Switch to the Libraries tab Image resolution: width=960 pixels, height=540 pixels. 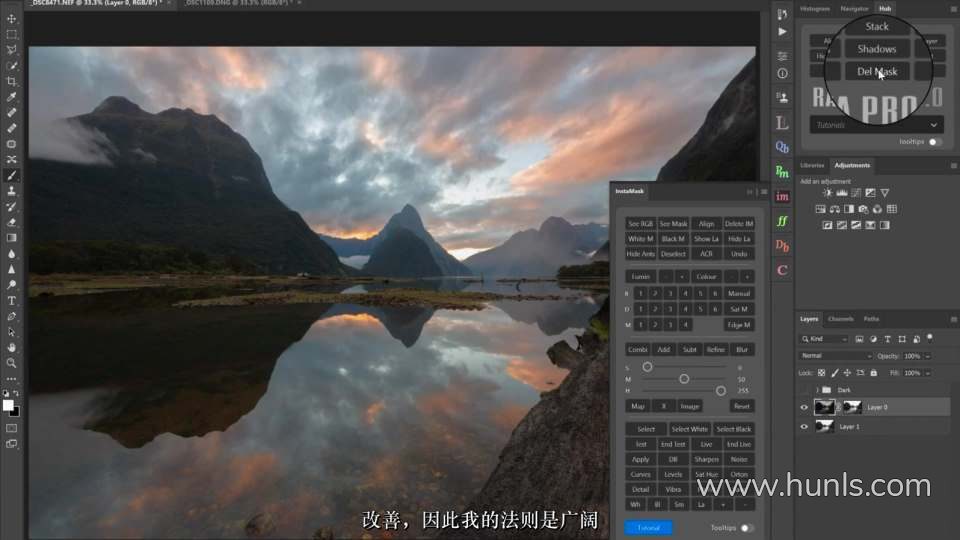(x=812, y=165)
